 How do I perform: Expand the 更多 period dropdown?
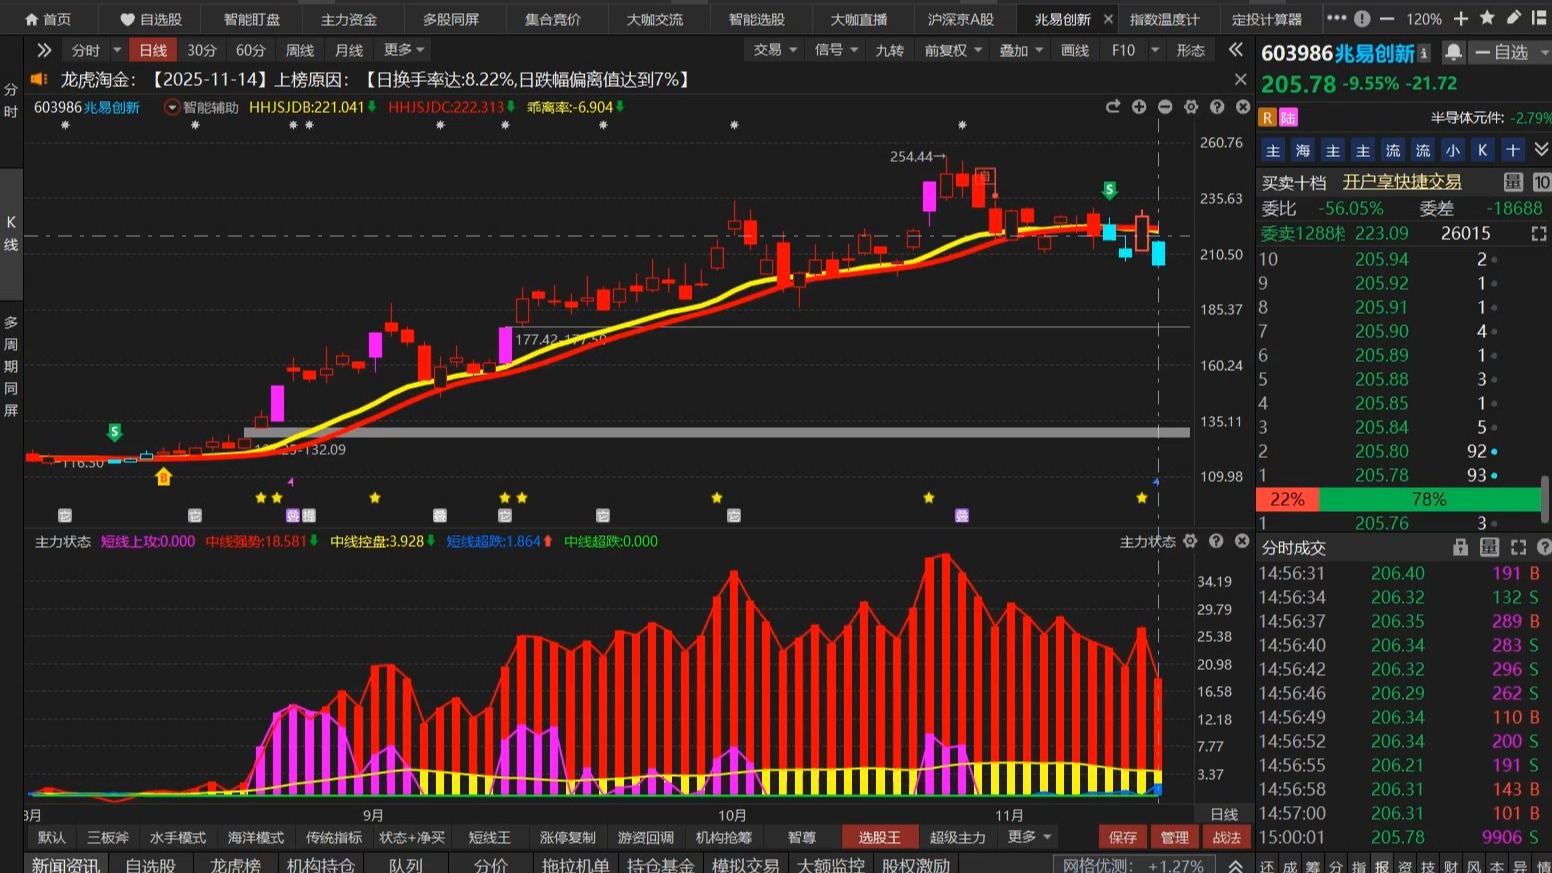404,50
